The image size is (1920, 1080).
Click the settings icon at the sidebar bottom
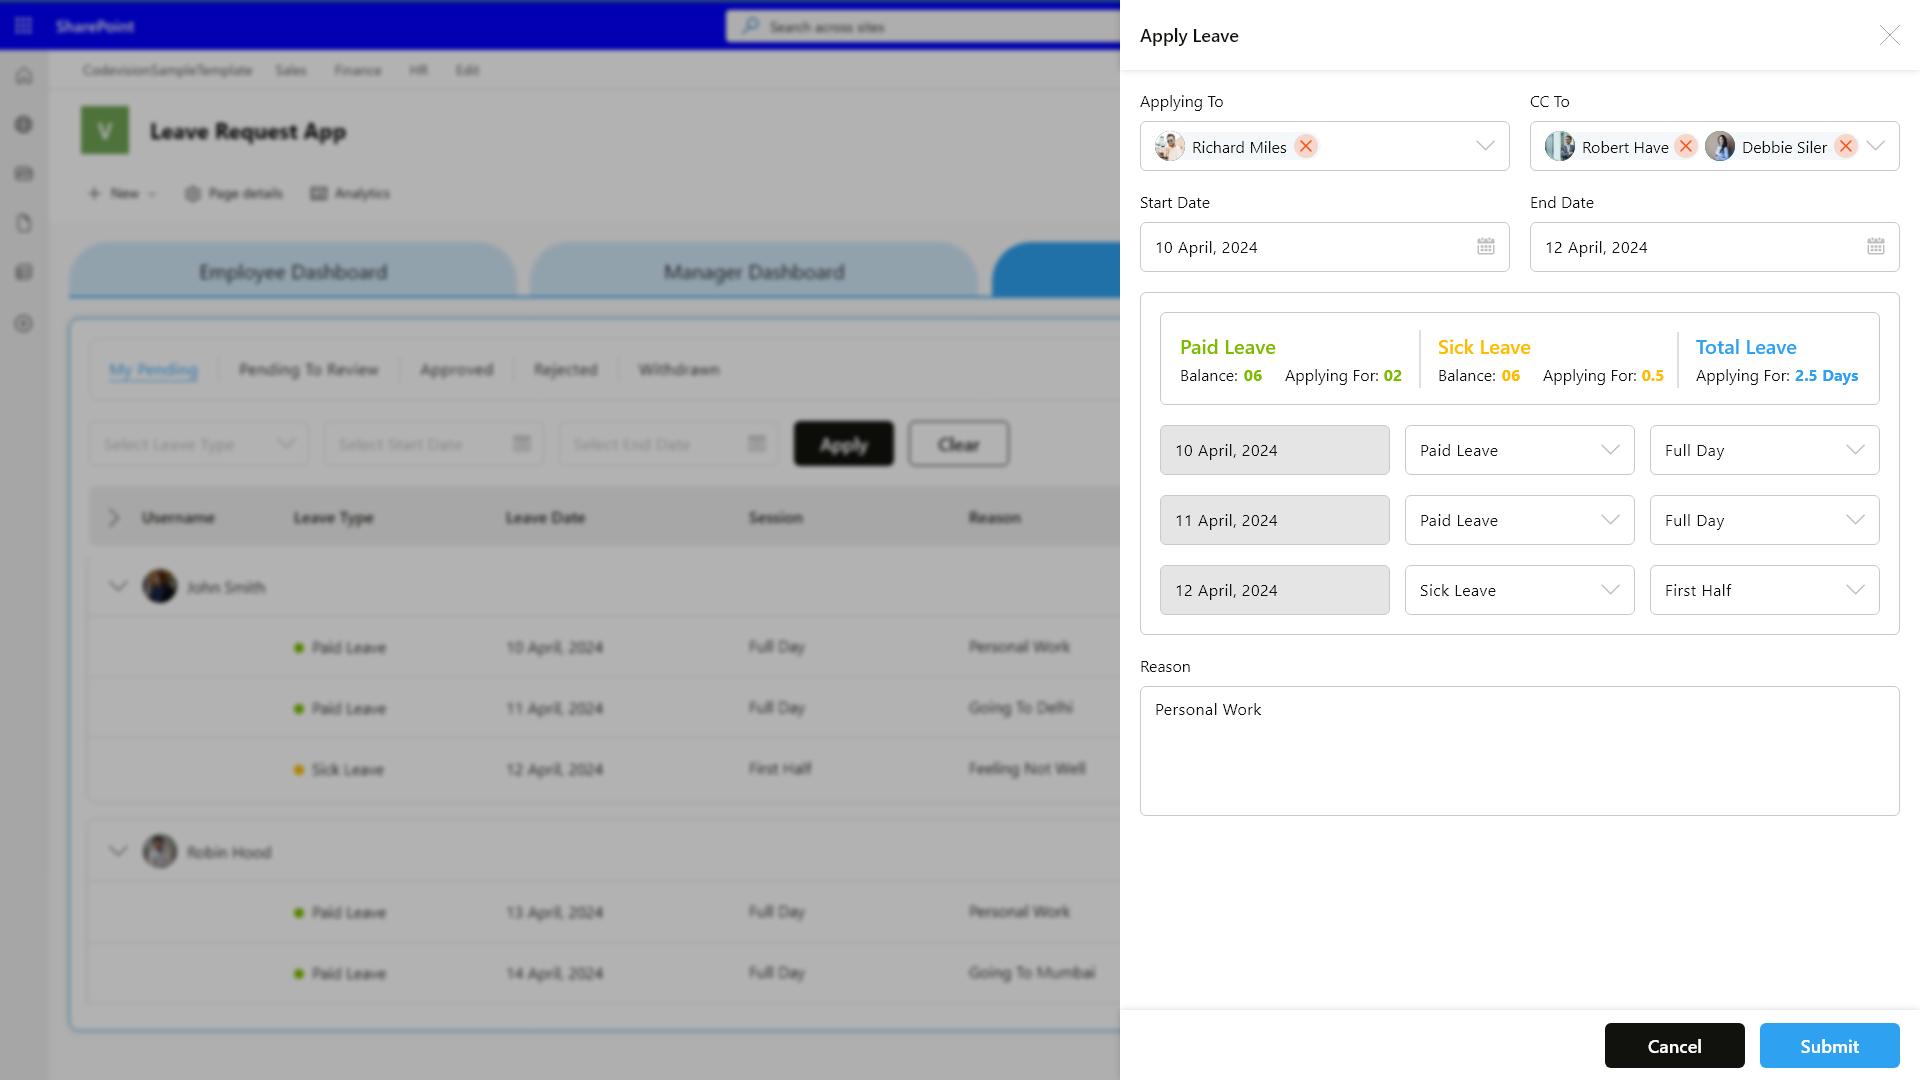[23, 323]
